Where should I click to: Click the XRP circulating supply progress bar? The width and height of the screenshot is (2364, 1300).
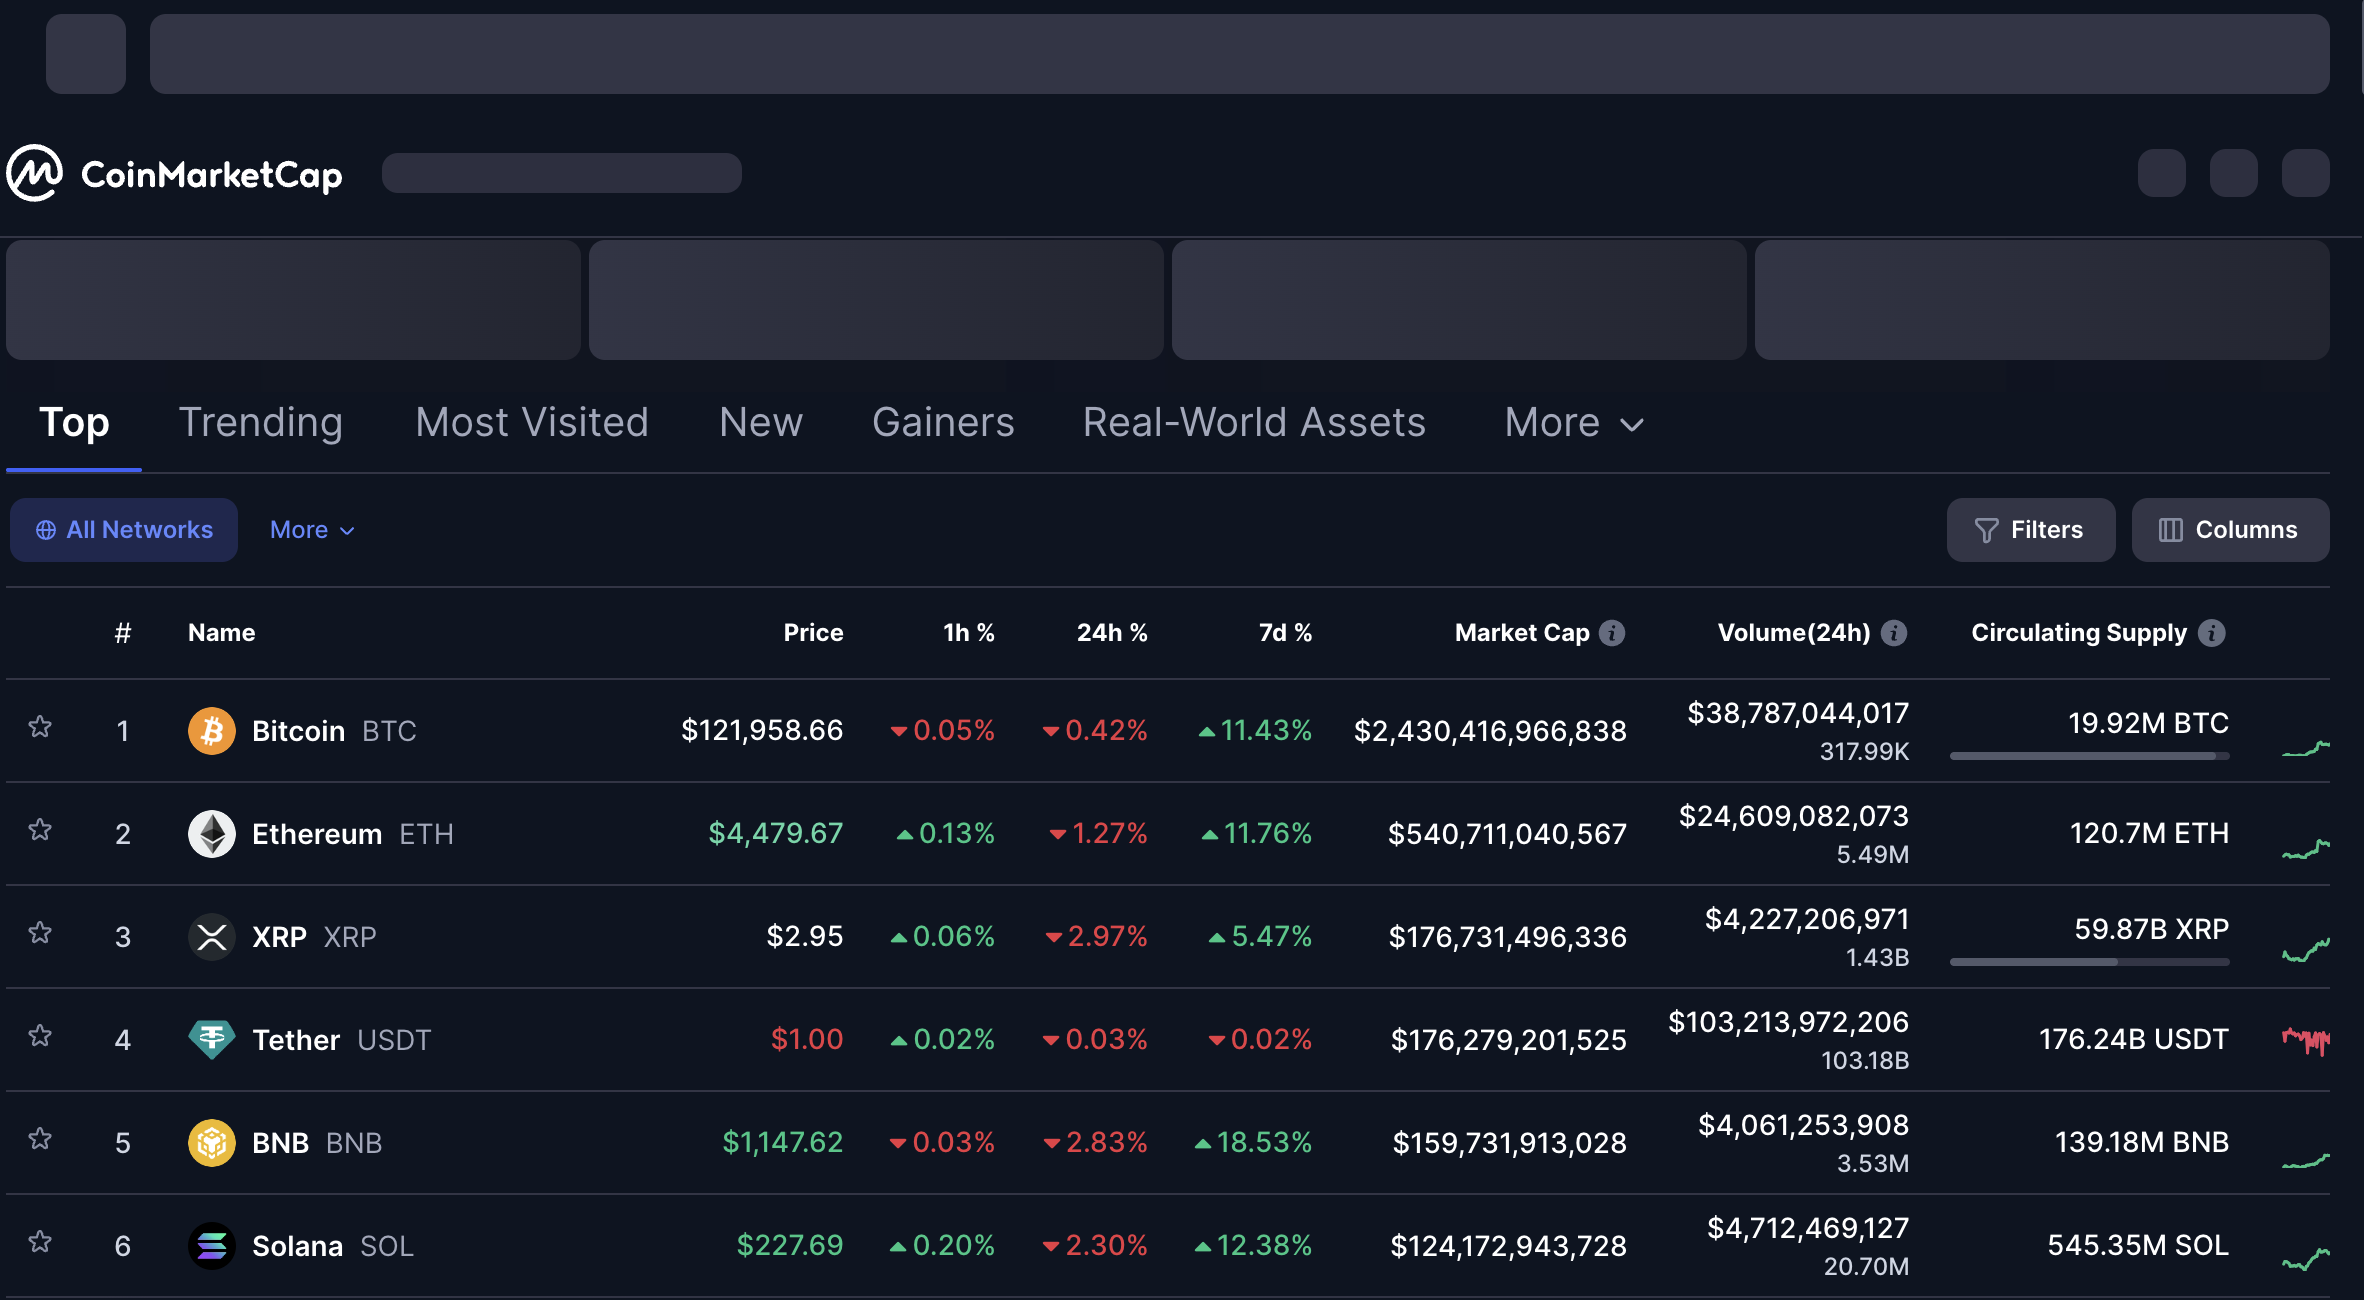[x=2089, y=962]
